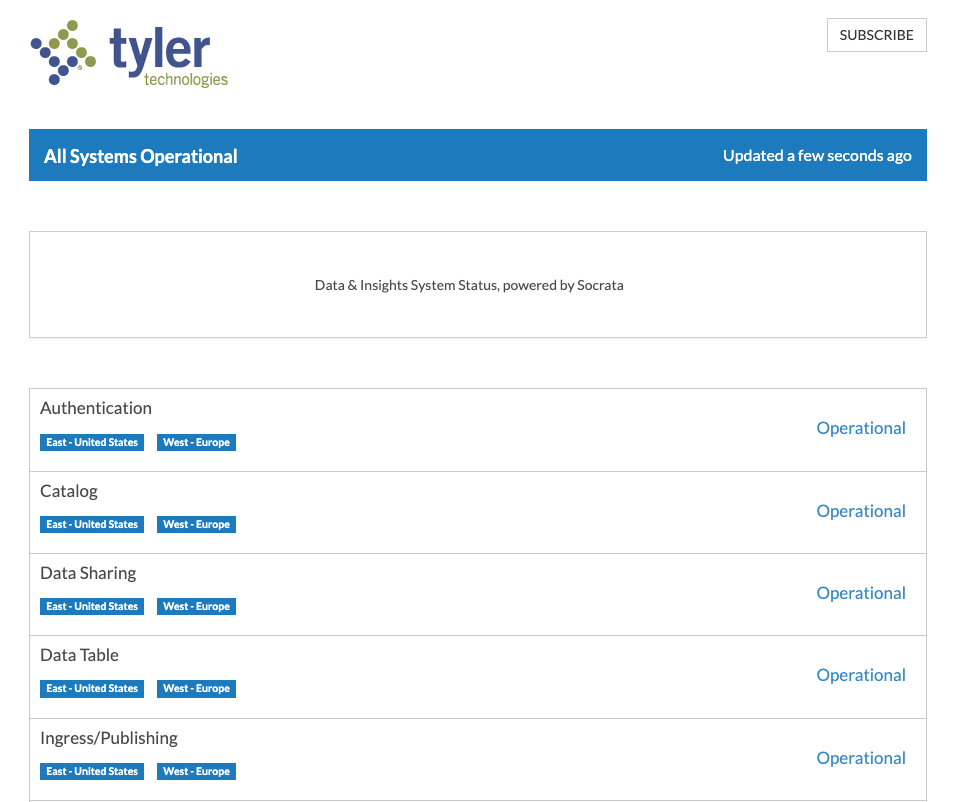Click Catalog's West - Europe tag
This screenshot has width=955, height=802.
click(196, 524)
